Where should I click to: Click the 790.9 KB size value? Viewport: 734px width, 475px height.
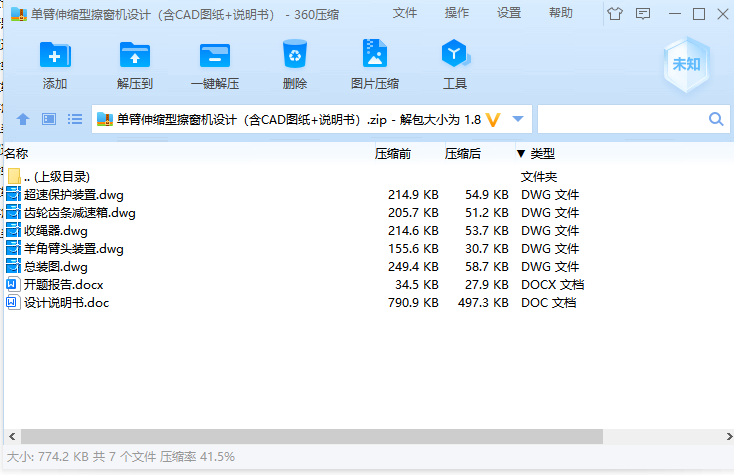click(413, 303)
